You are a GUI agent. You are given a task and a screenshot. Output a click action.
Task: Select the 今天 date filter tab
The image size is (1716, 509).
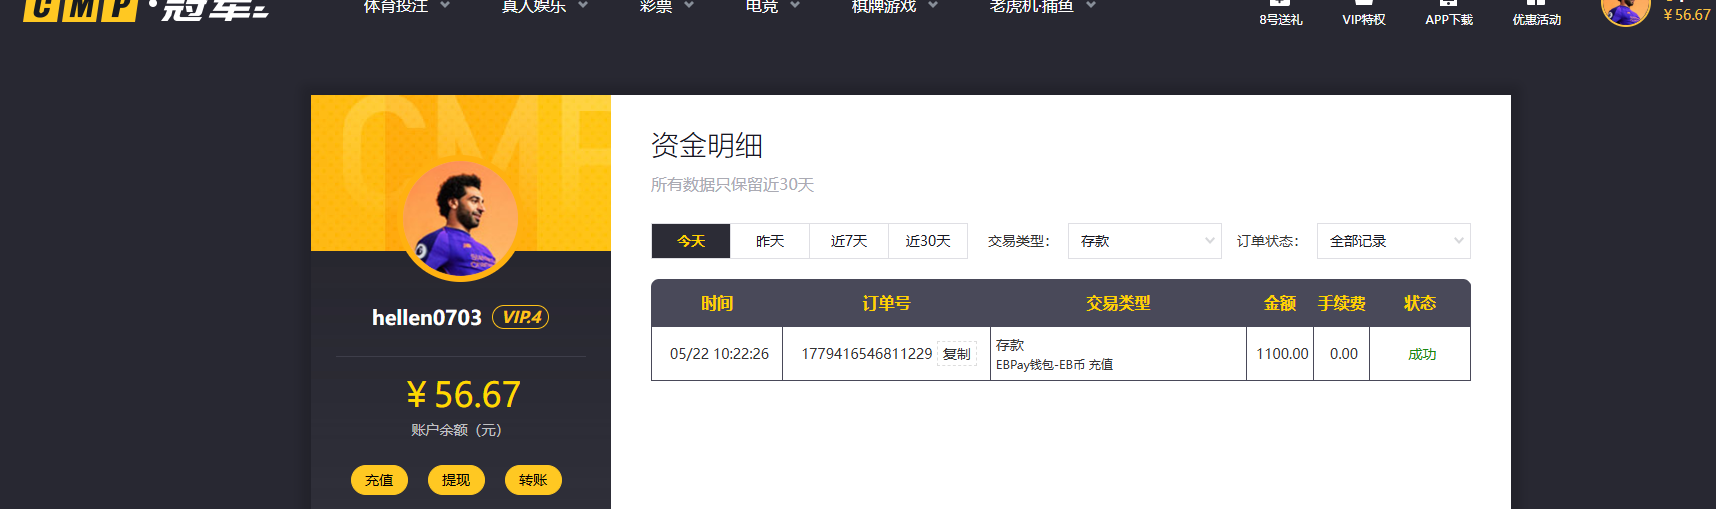click(x=691, y=241)
